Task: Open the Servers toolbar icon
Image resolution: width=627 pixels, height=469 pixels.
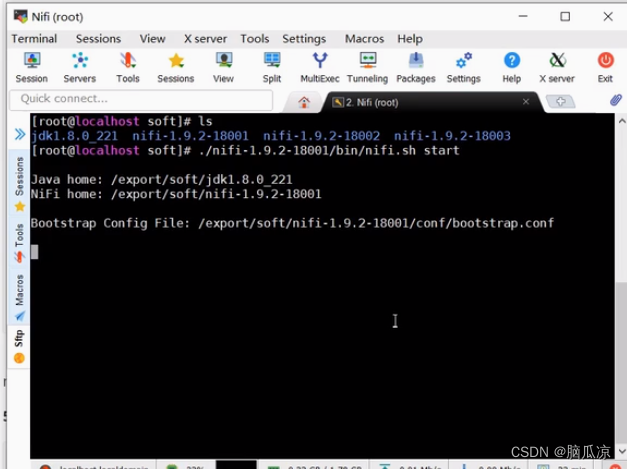Action: [80, 68]
